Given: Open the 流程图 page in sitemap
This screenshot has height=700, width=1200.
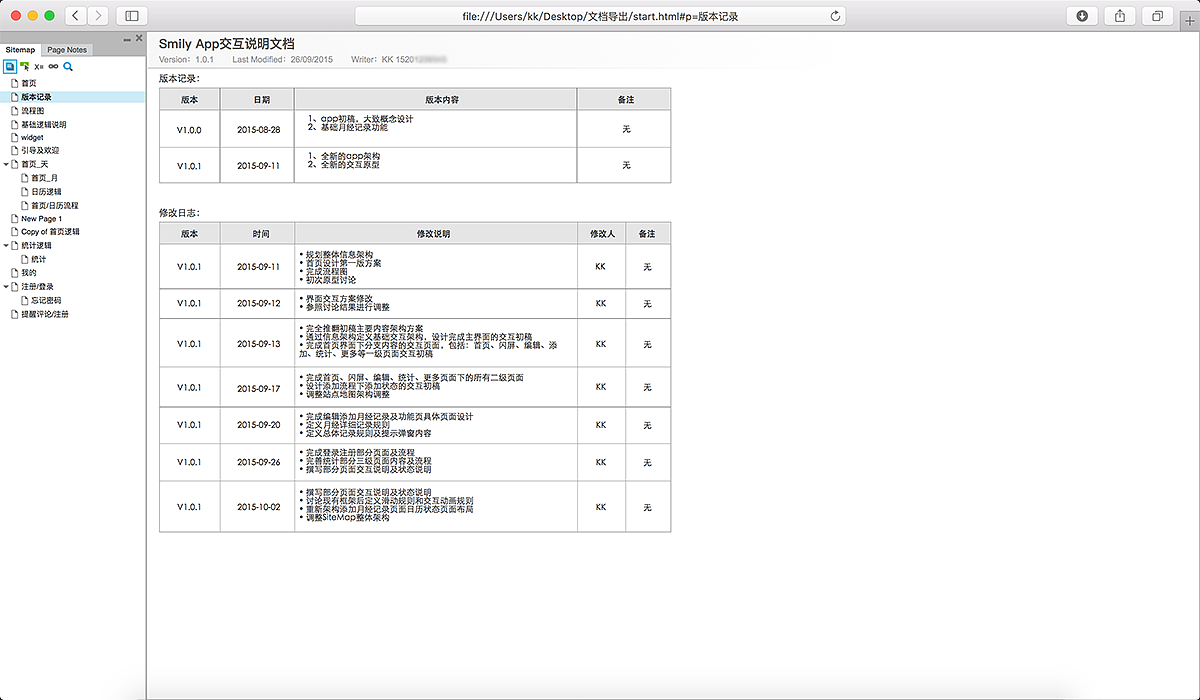Looking at the screenshot, I should click(32, 110).
